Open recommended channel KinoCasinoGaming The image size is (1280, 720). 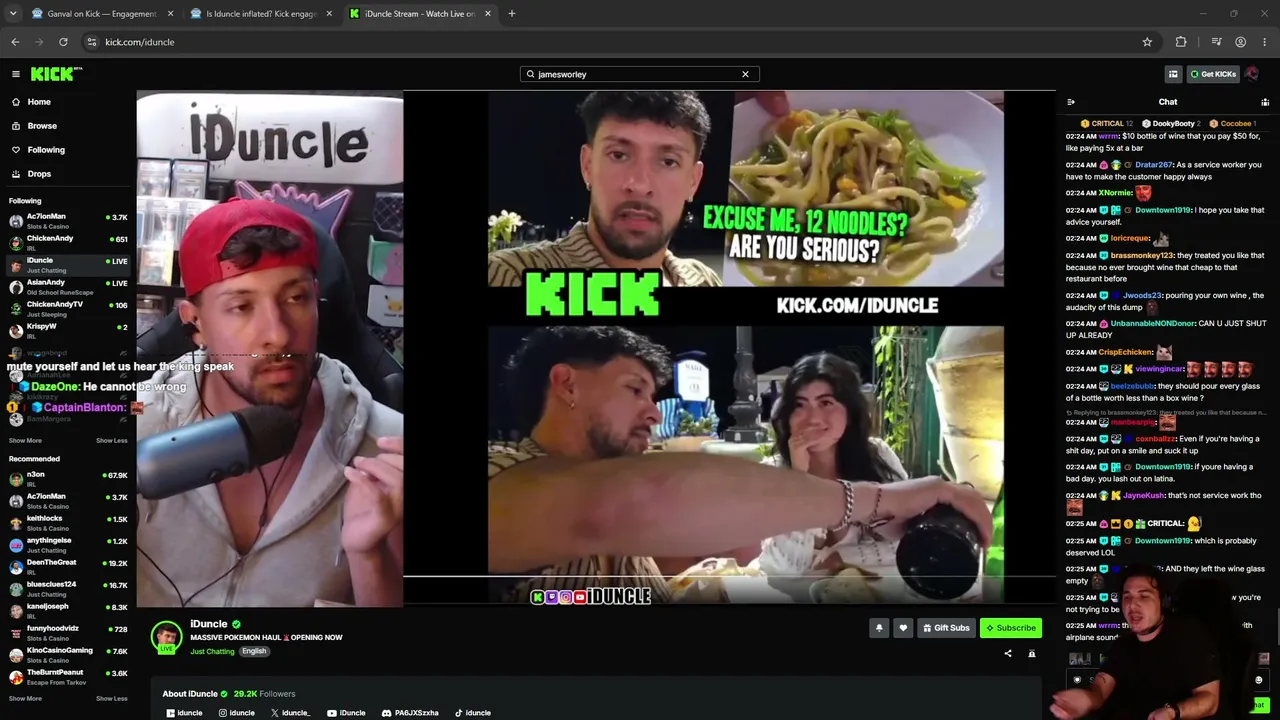68,655
